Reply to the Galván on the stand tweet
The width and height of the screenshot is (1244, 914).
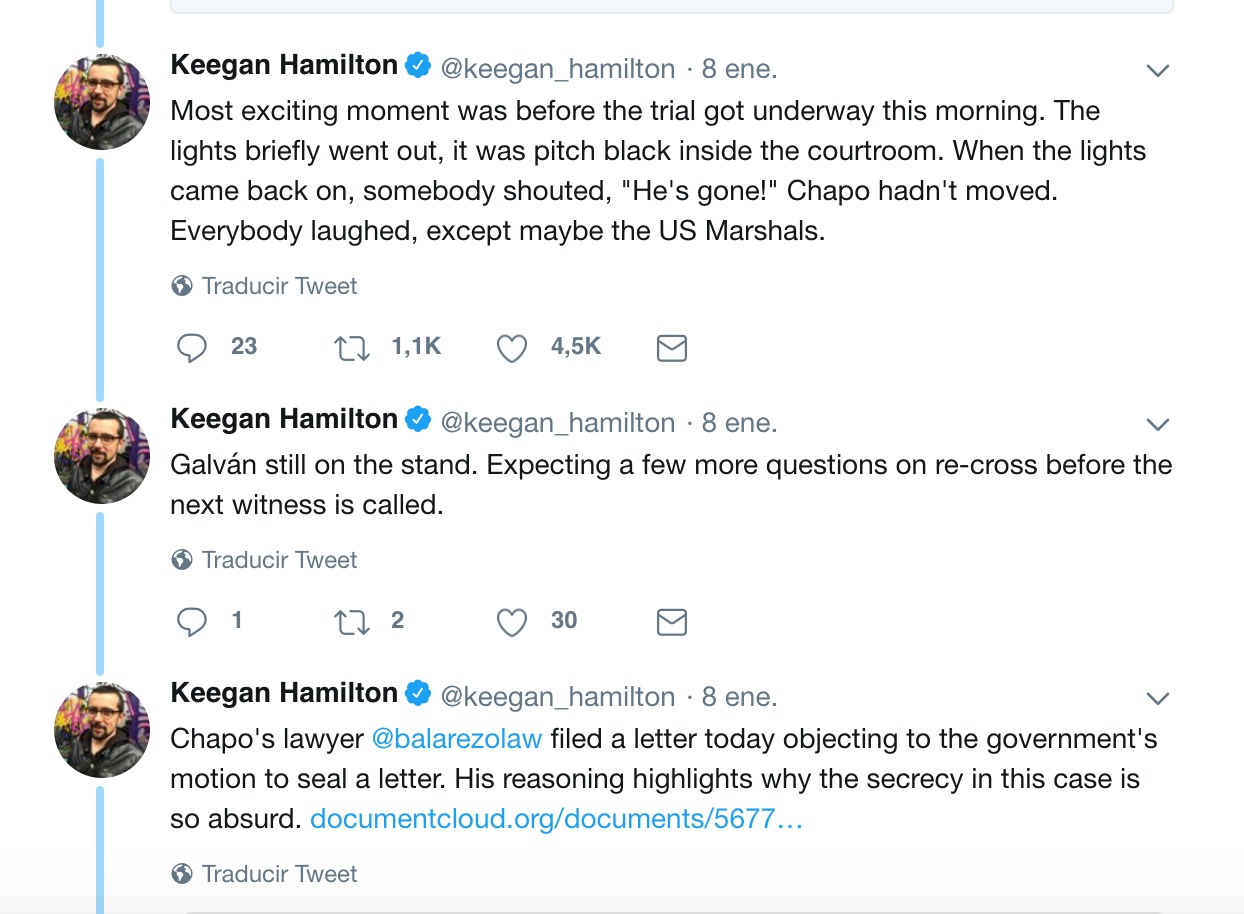pos(191,621)
